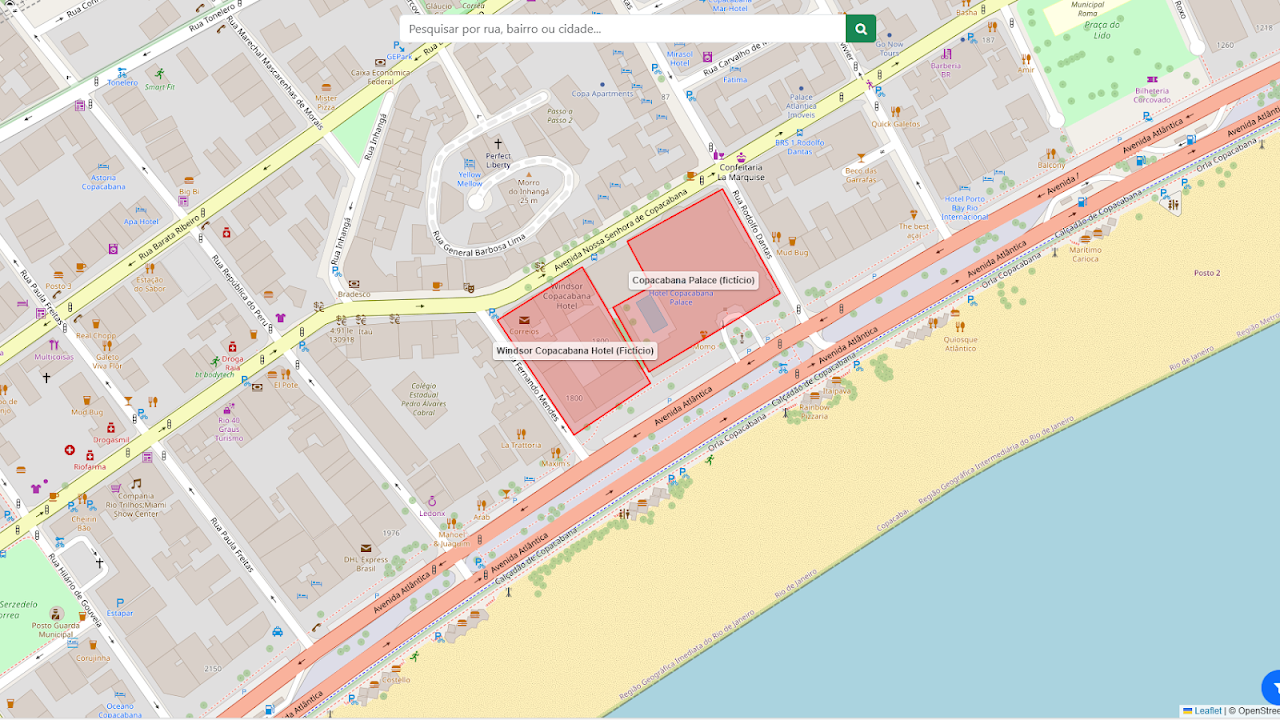
Task: Focus the "Pesquisar por rua, bairro ou cidade" field
Action: coord(622,29)
